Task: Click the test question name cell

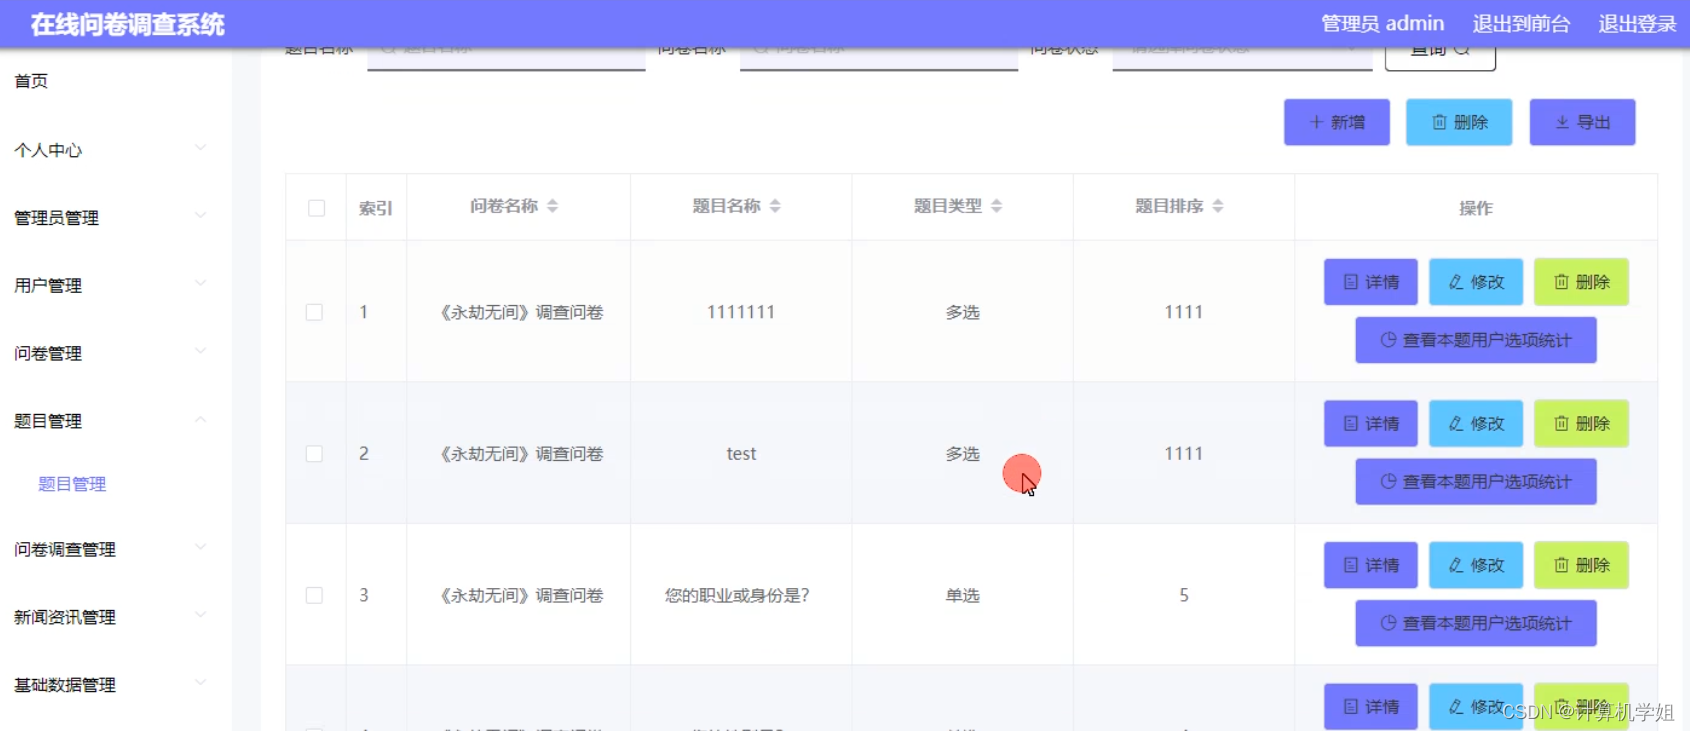Action: 741,454
